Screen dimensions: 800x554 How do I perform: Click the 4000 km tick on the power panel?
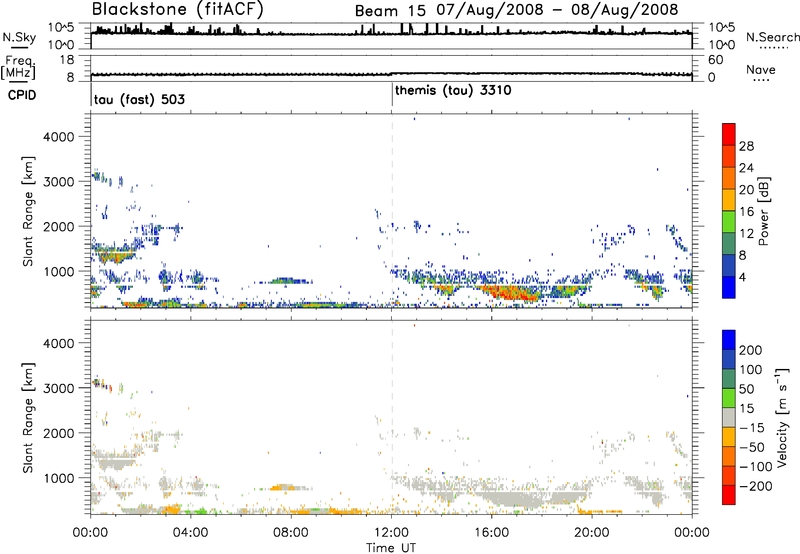point(58,137)
